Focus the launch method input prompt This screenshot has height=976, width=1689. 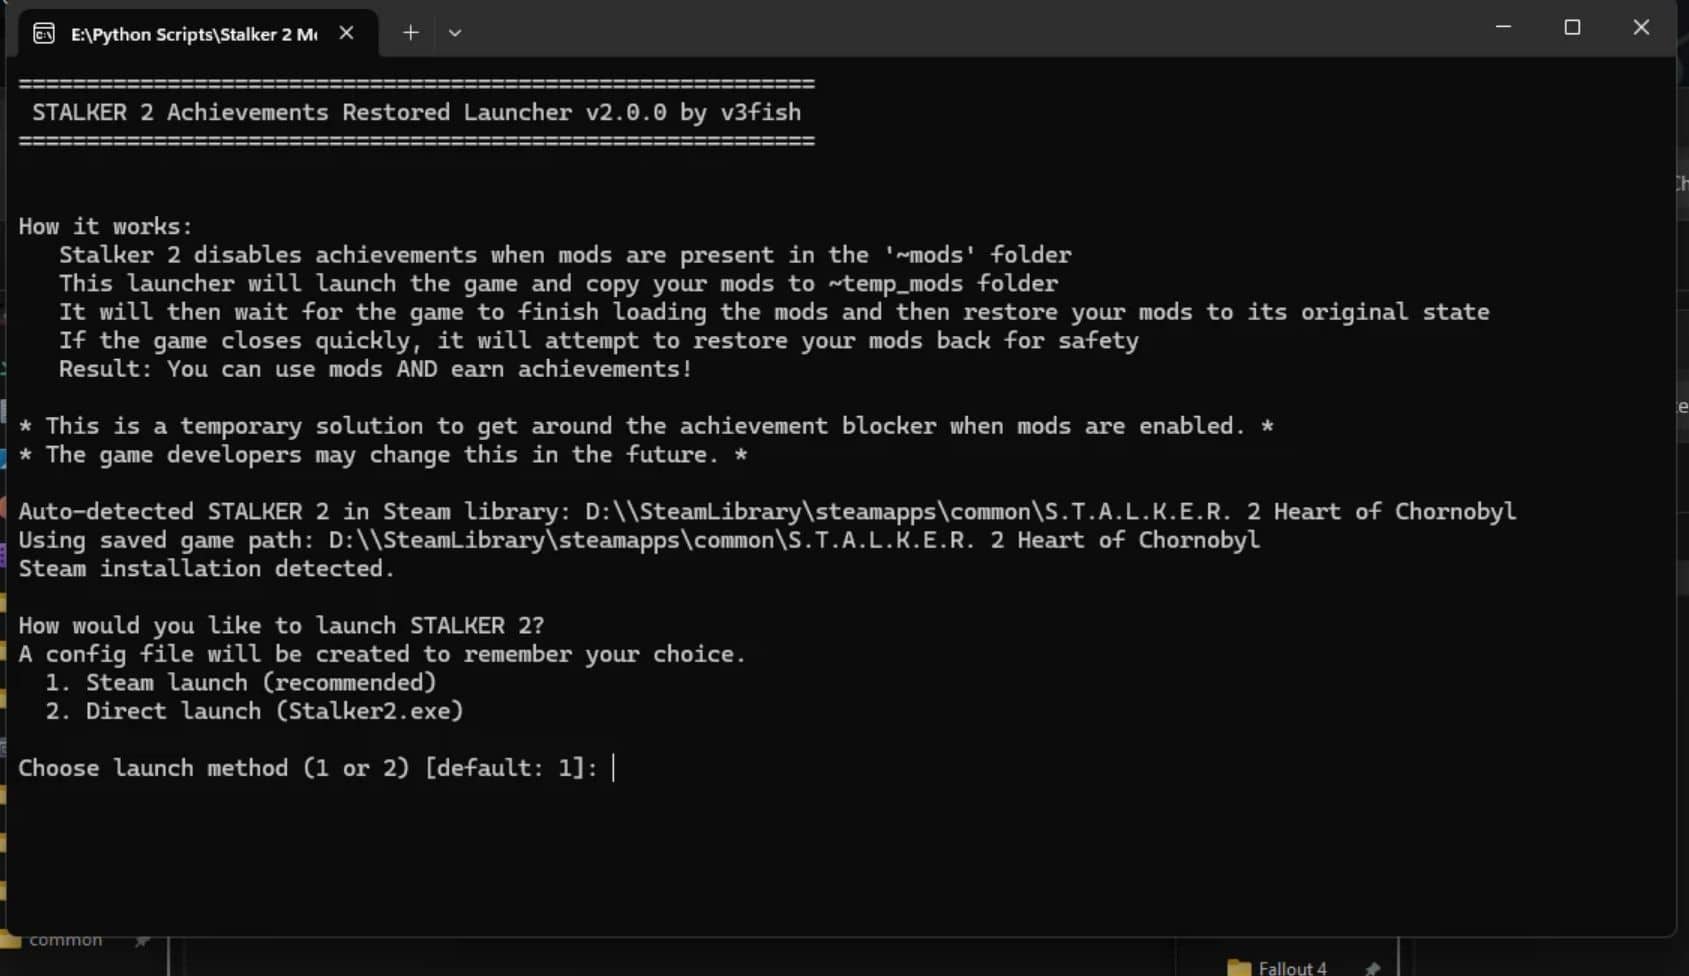coord(614,768)
